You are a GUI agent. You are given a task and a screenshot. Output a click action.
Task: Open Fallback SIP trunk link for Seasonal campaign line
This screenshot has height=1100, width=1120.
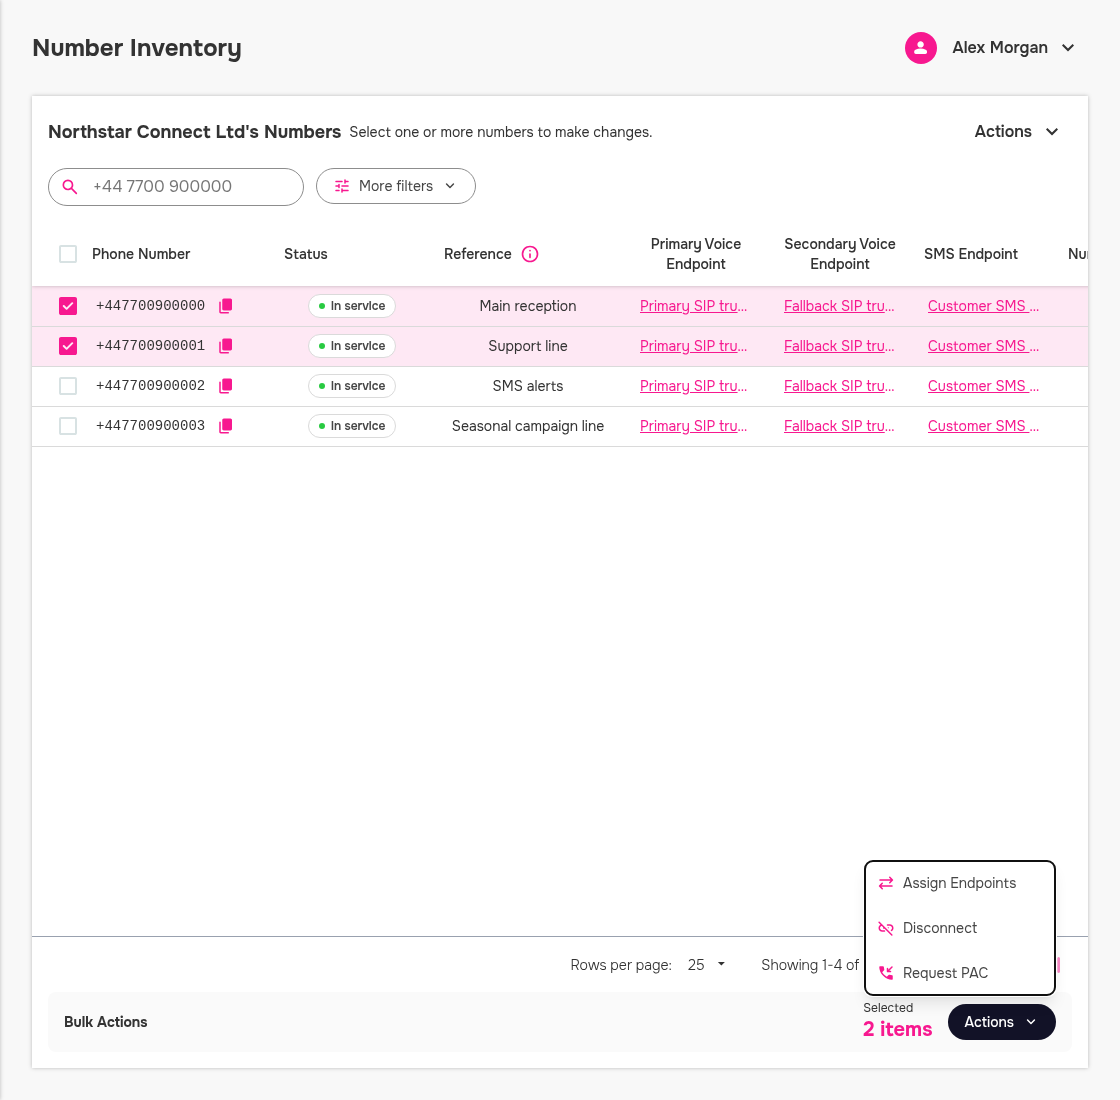[x=839, y=426]
